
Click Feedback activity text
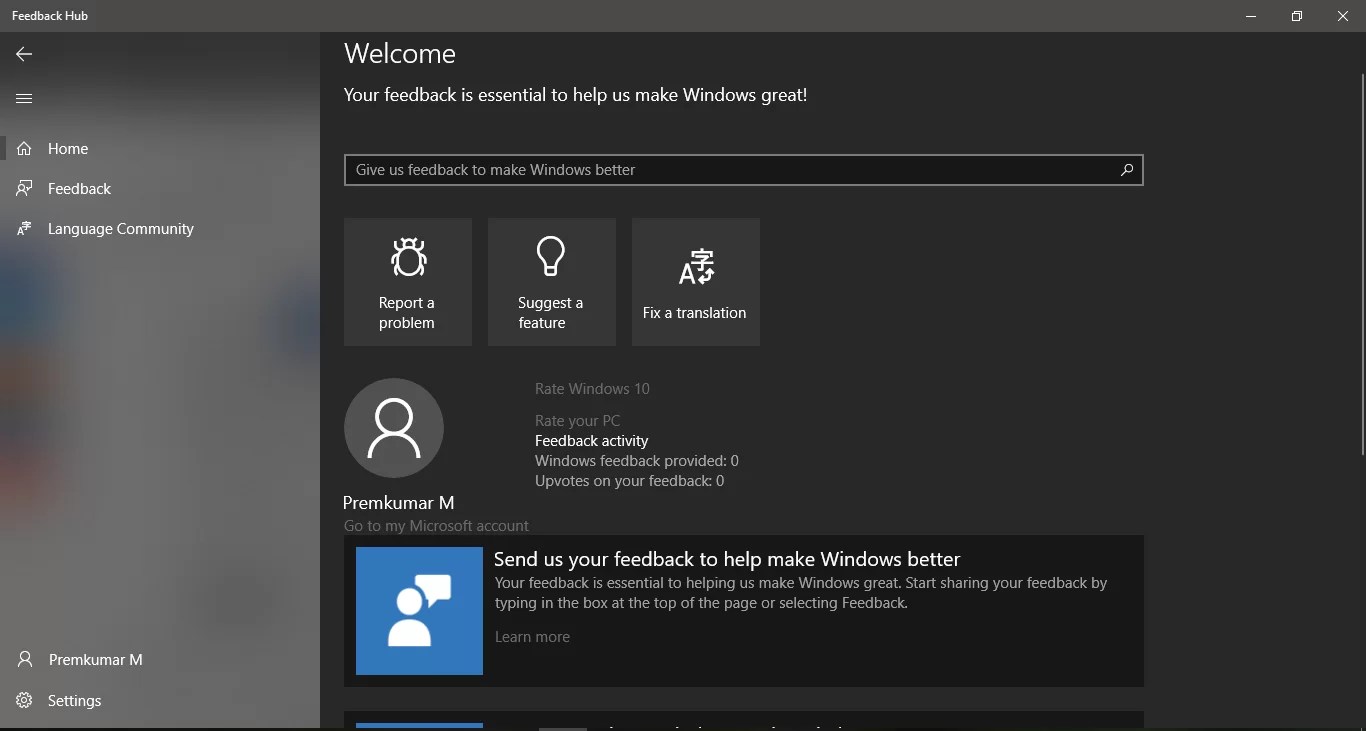pos(591,440)
